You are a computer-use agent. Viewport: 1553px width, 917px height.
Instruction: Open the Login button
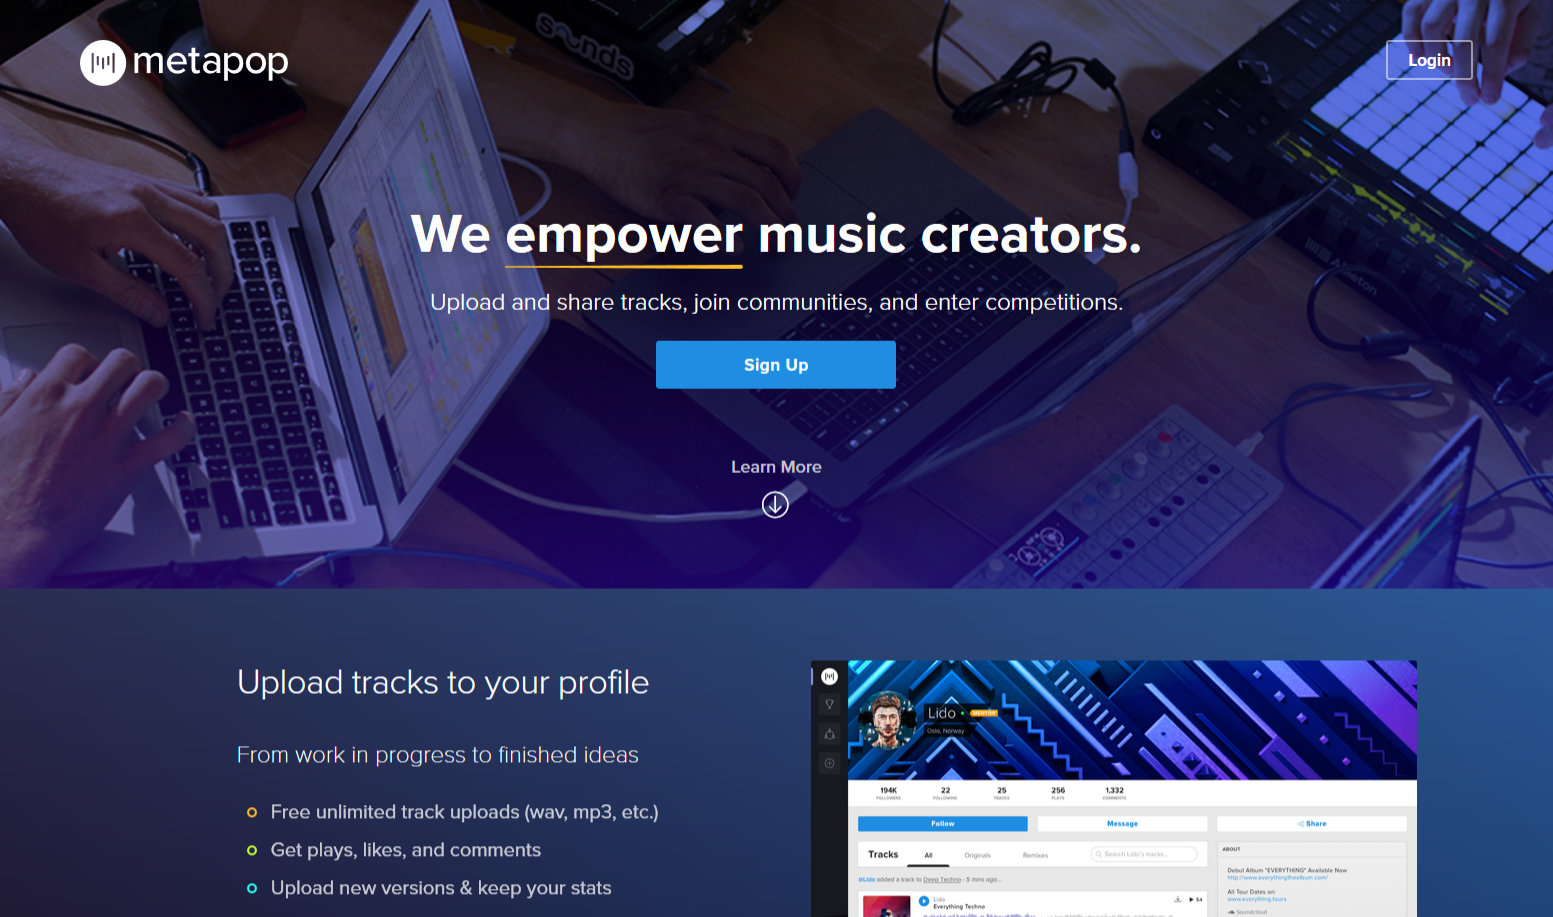pos(1429,60)
